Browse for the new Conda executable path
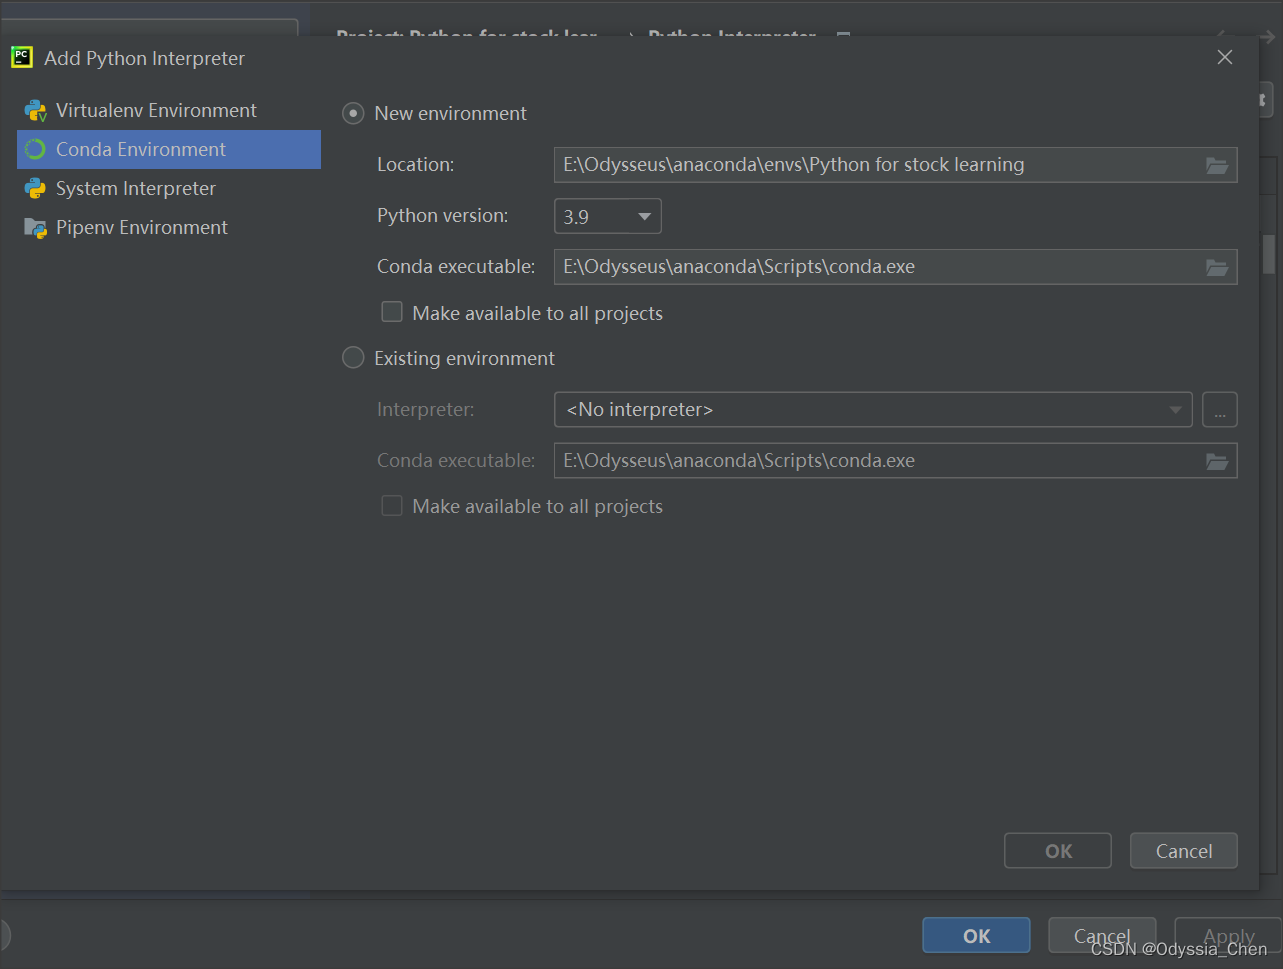The height and width of the screenshot is (969, 1283). (1216, 267)
